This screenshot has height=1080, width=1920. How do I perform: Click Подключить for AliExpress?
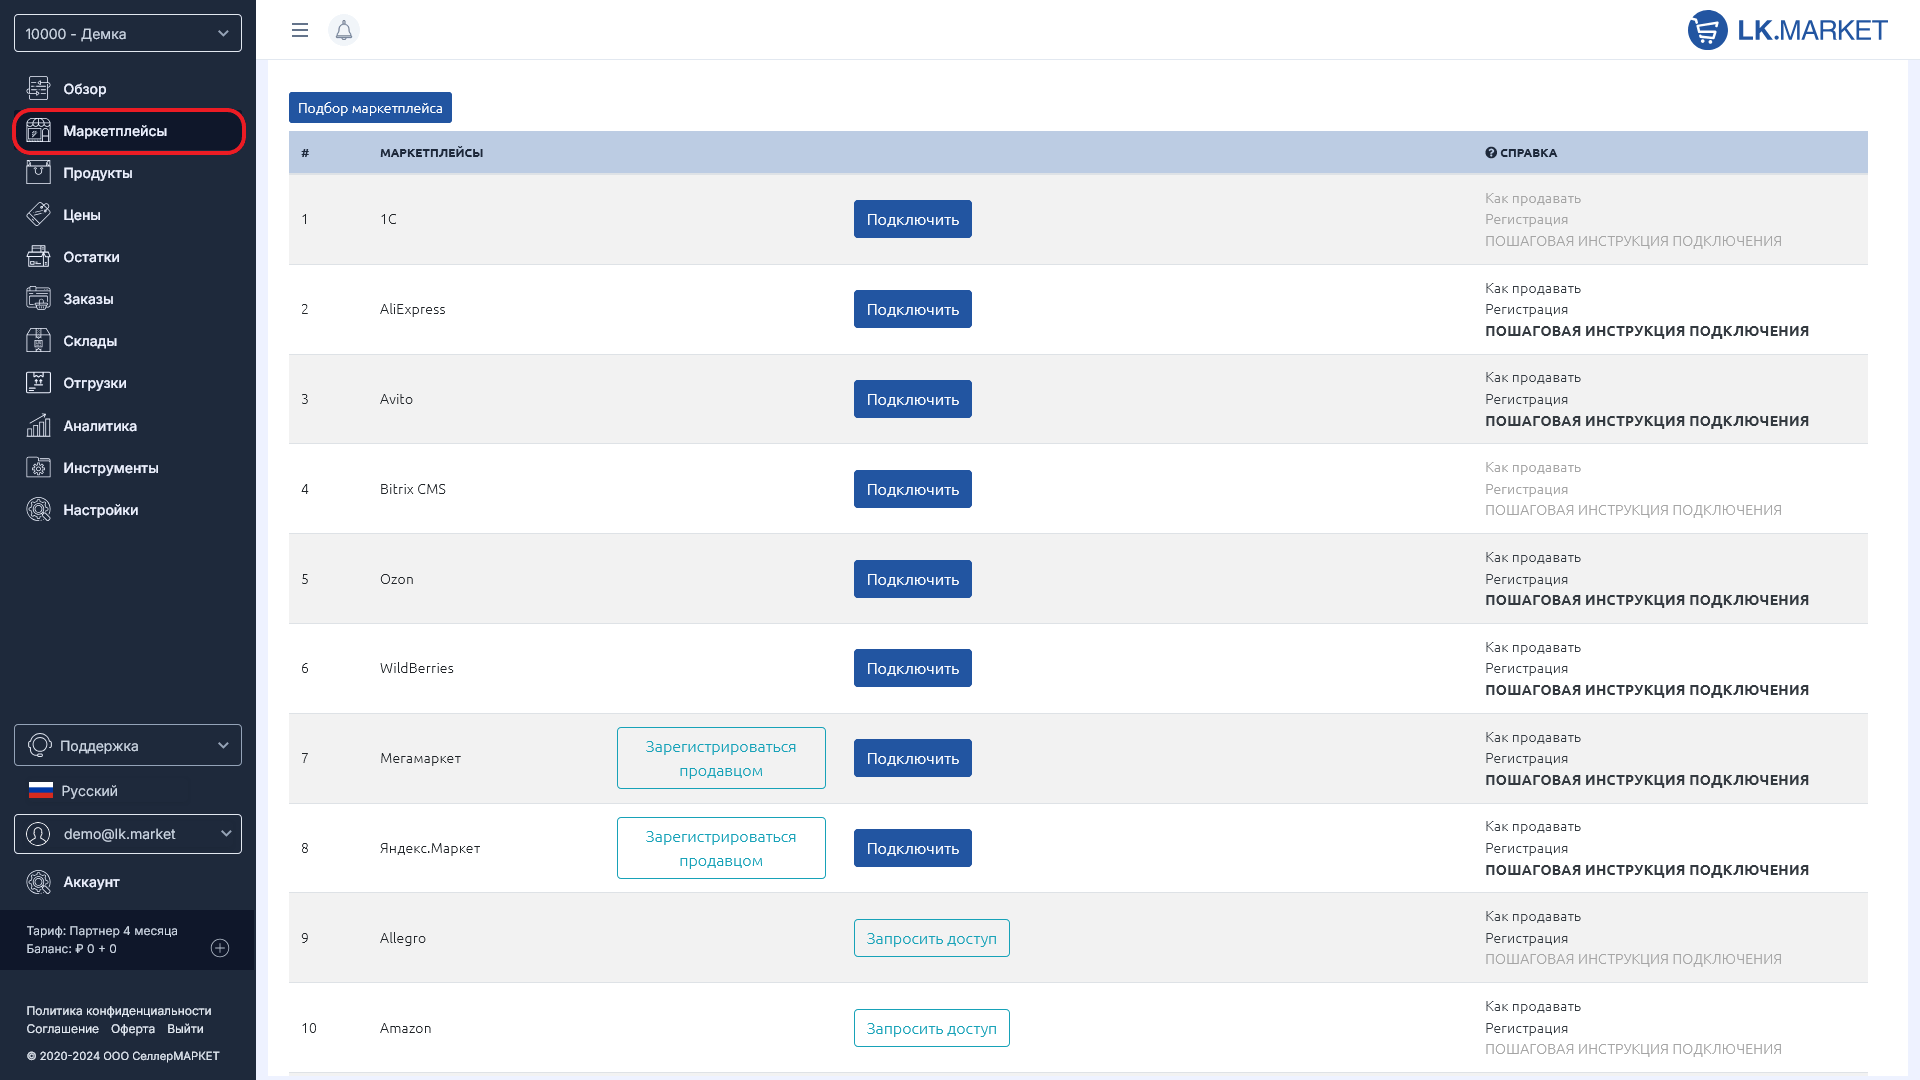point(912,309)
